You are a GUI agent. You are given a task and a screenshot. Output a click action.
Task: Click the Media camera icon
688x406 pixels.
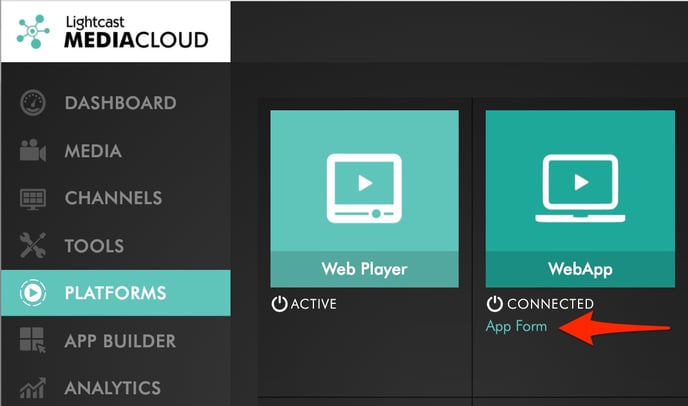click(x=33, y=151)
